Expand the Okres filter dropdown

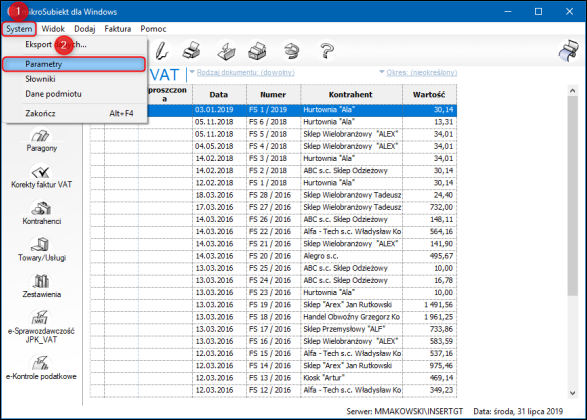point(418,72)
